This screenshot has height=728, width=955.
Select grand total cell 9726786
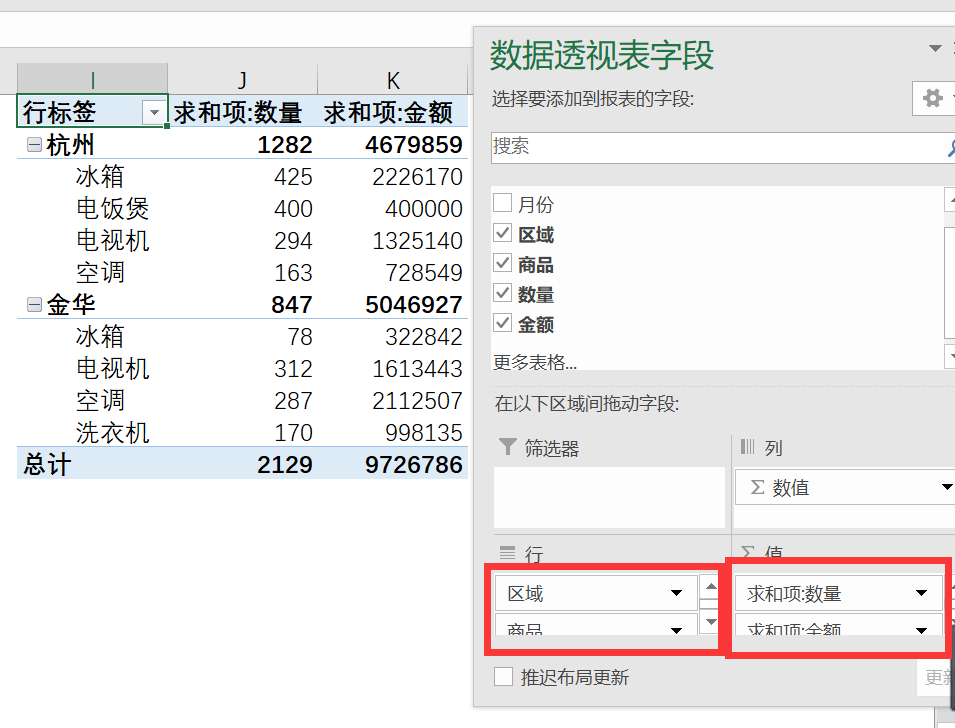[414, 464]
